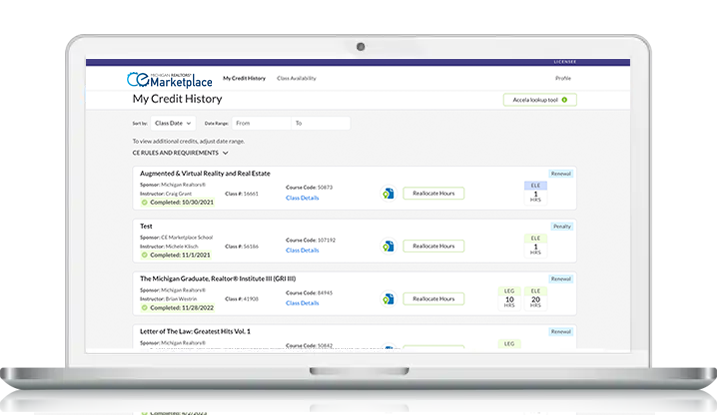Open the Class Availability tab
The width and height of the screenshot is (720, 415).
click(297, 78)
